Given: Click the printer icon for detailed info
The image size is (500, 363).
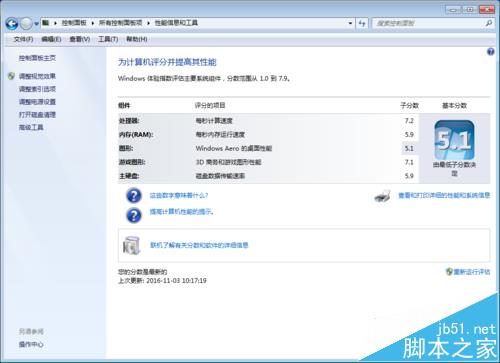Looking at the screenshot, I should 383,196.
